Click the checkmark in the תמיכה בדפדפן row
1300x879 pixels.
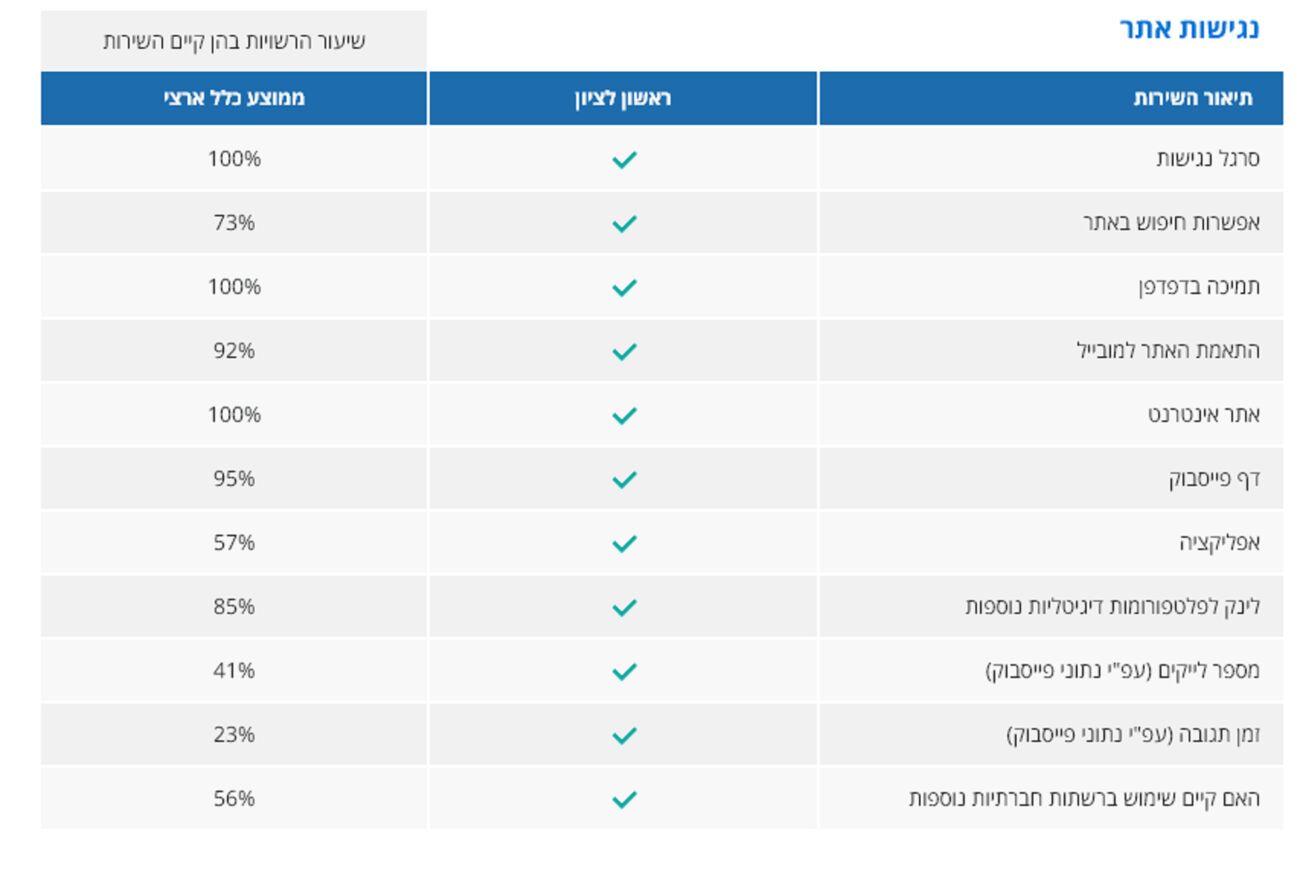coord(624,287)
